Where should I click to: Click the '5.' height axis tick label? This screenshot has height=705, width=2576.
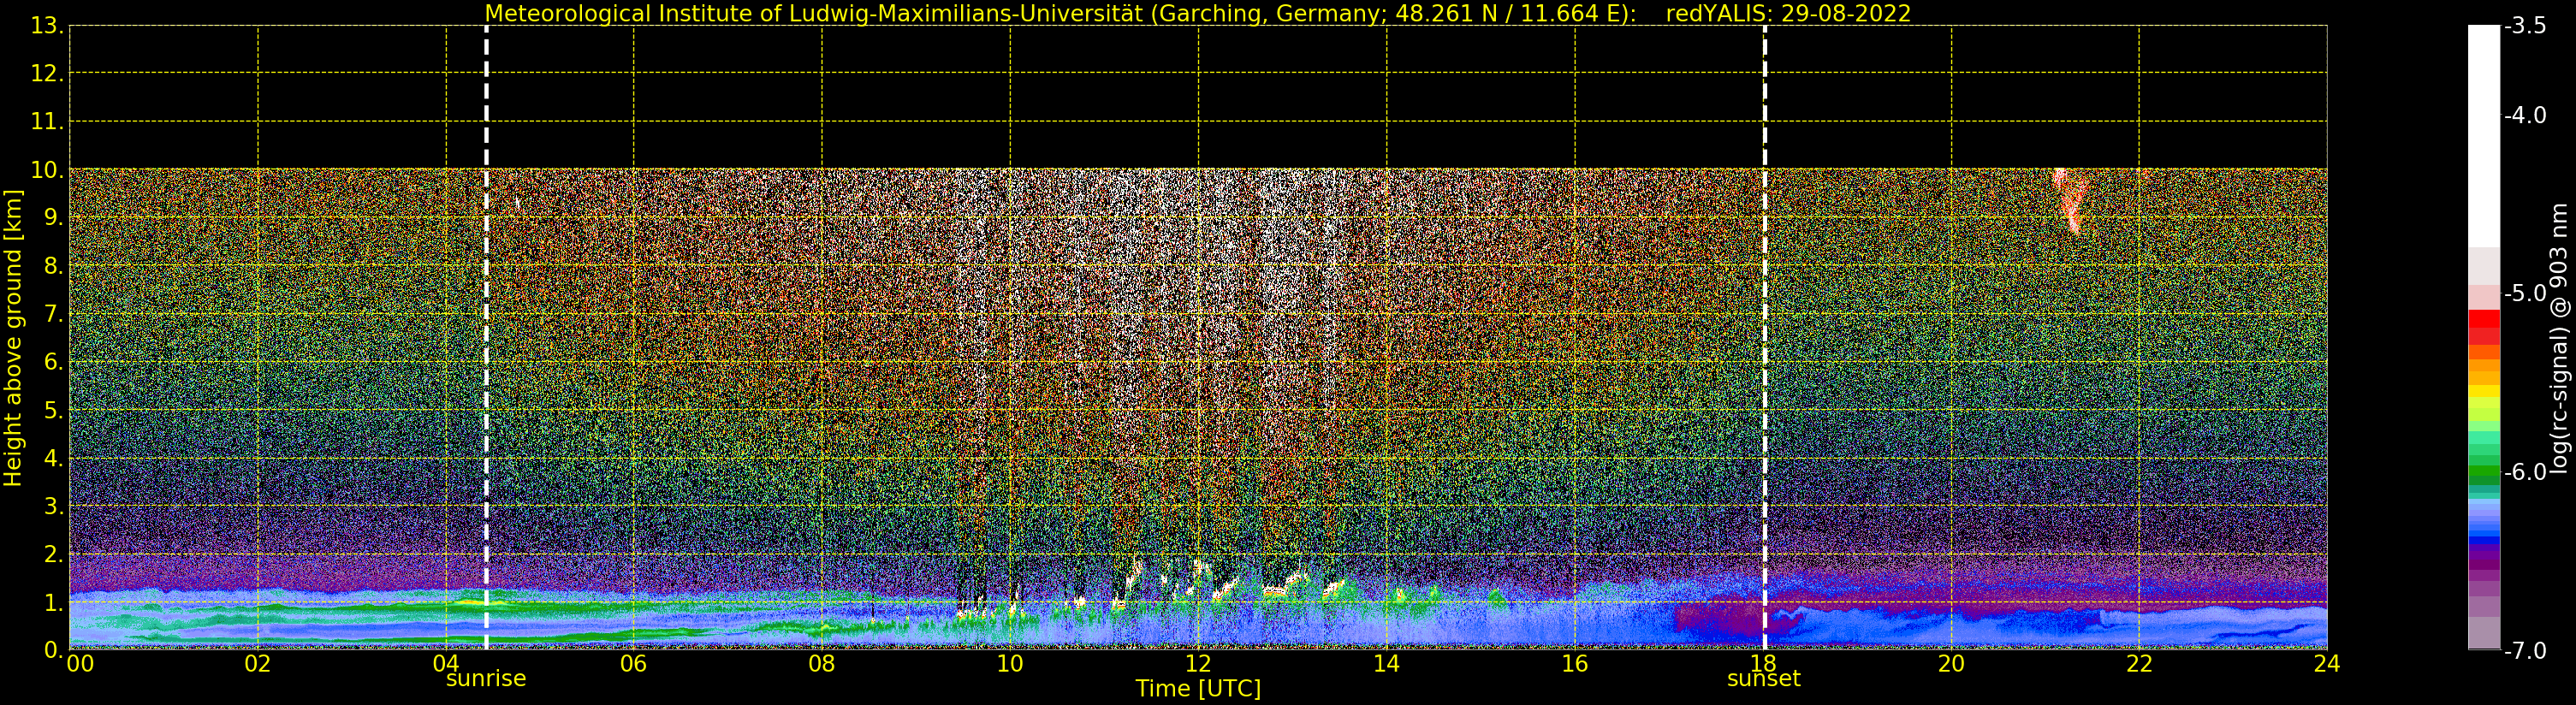(x=53, y=410)
